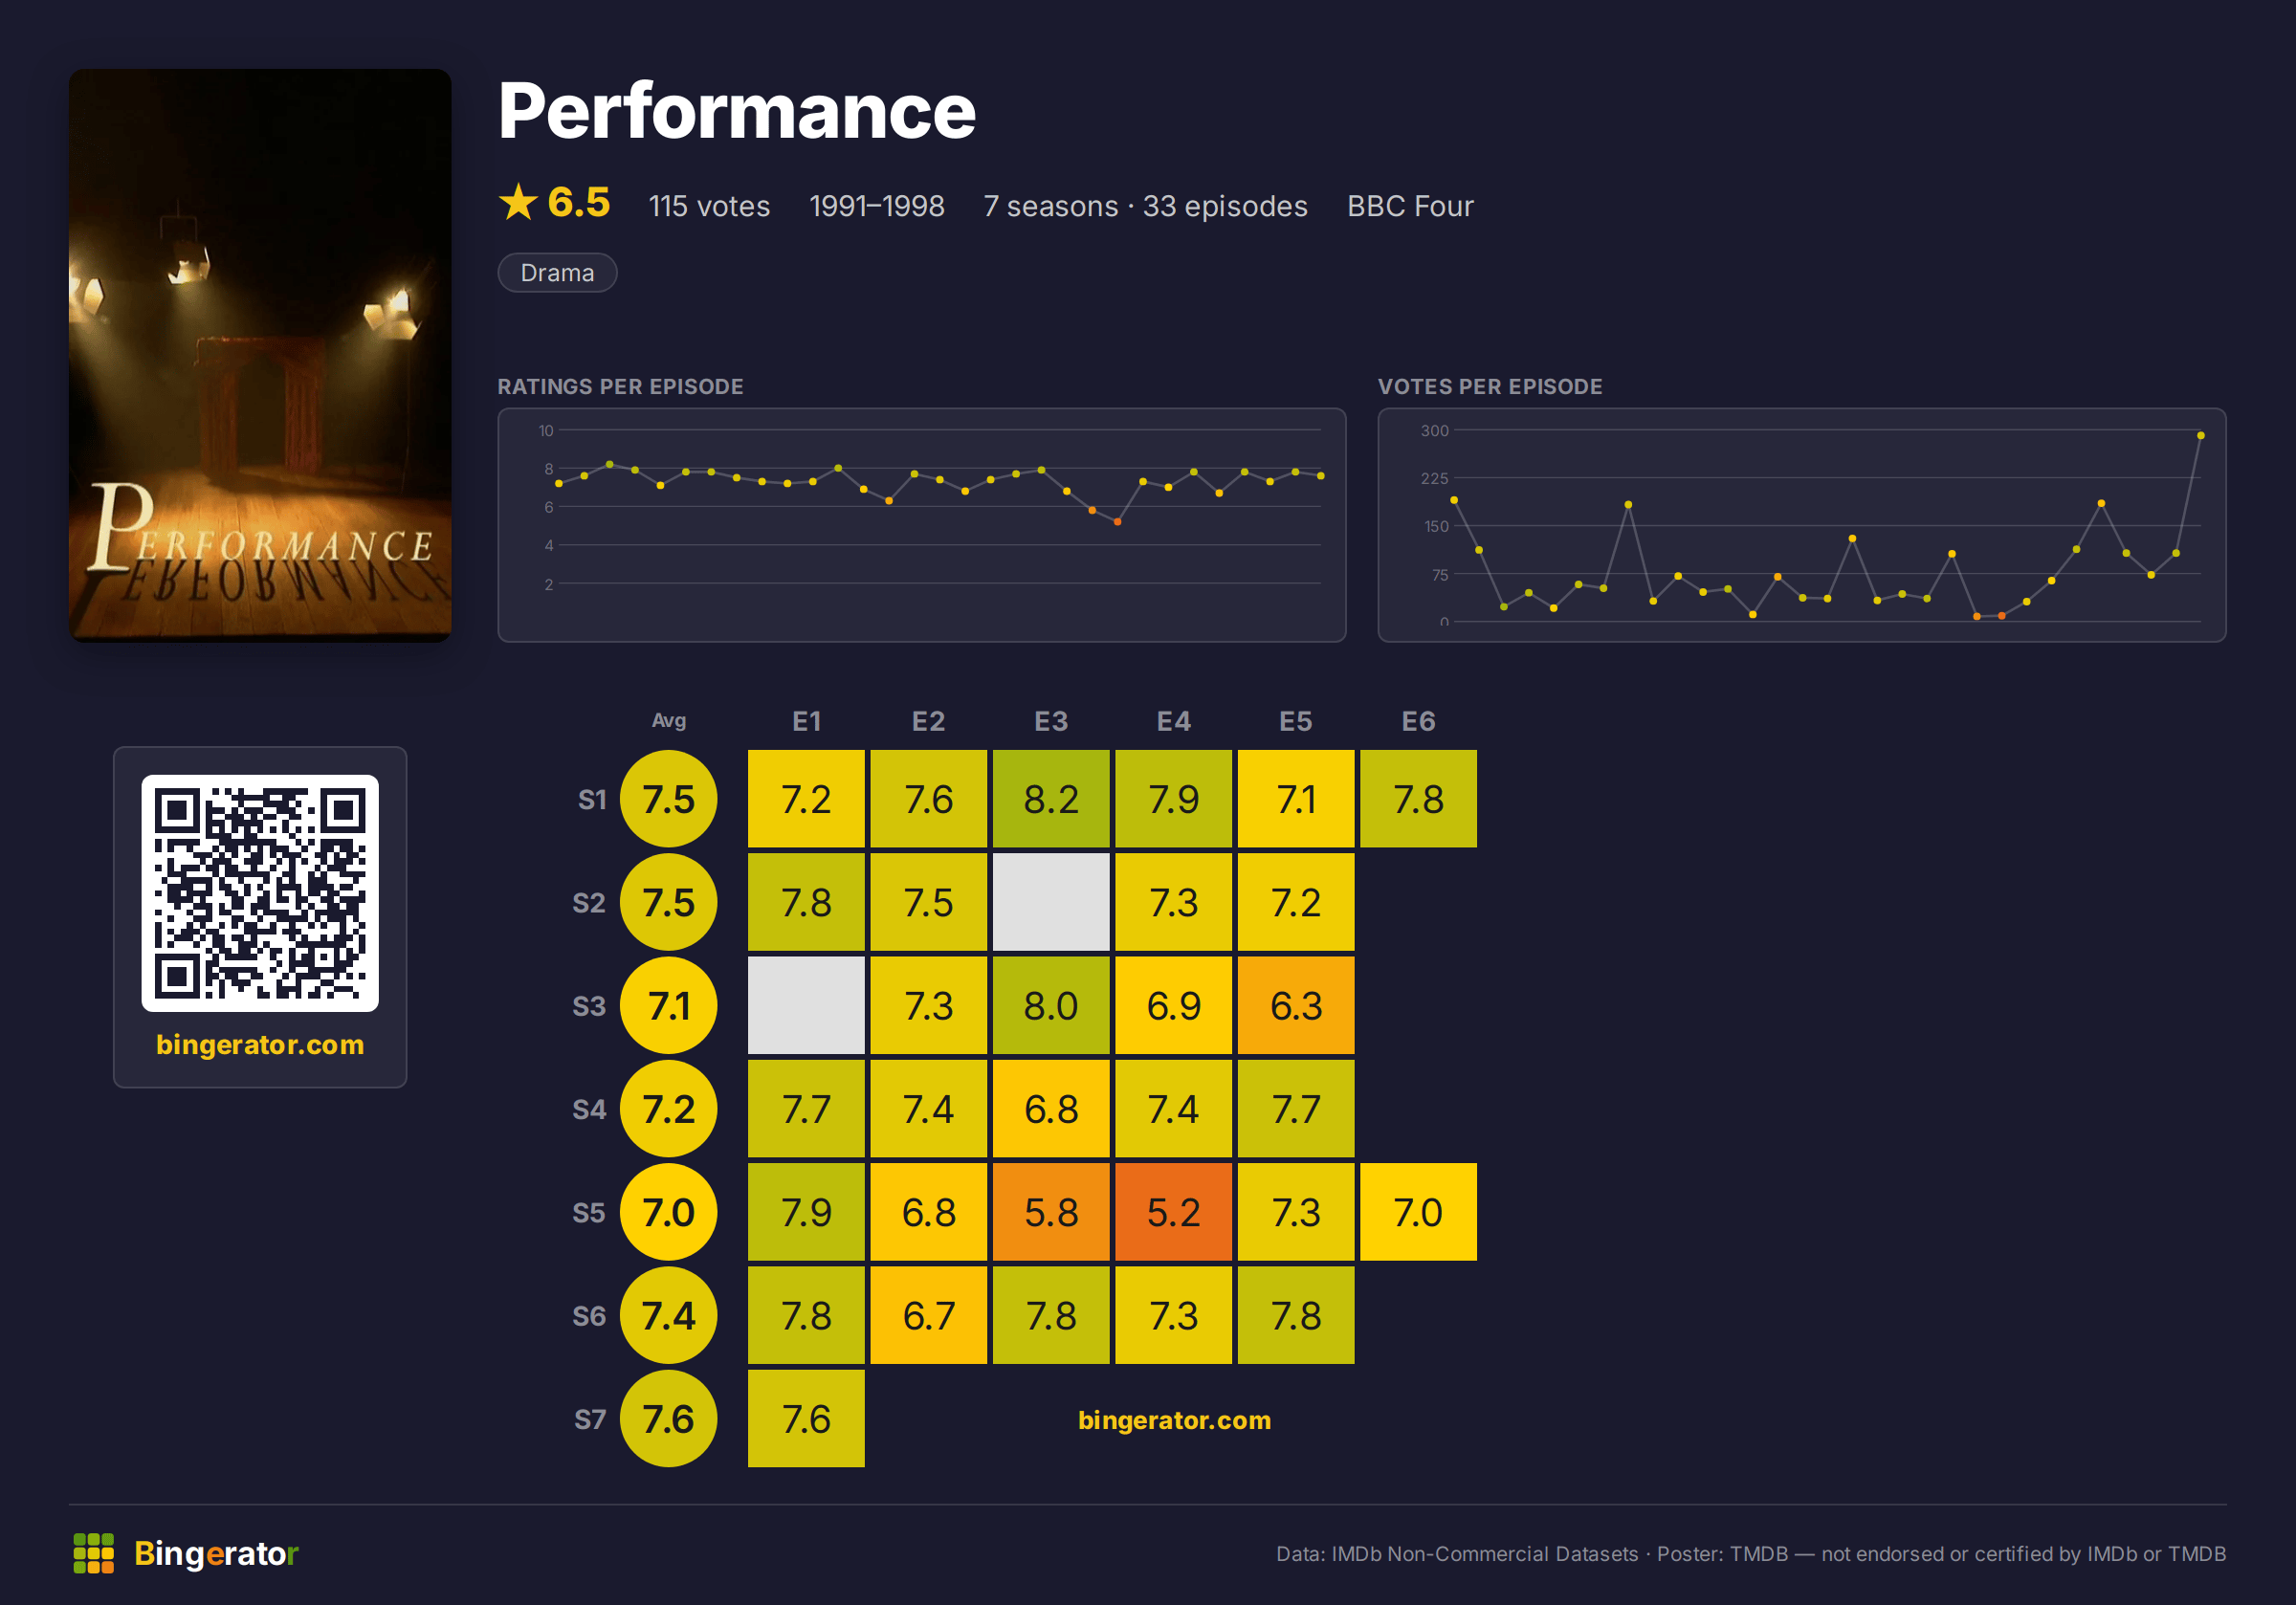Open the Performance poster thumbnail

click(x=260, y=355)
